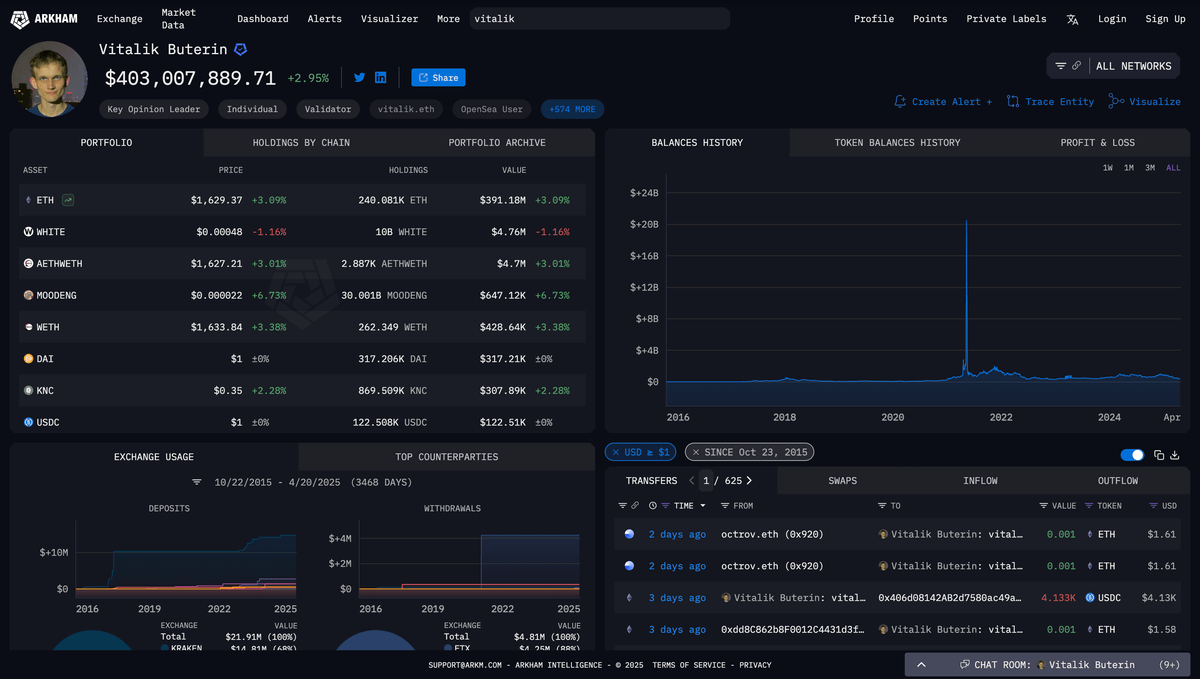Screen dimensions: 1200x679
Task: Click the verified badge beside Vitalik Buterin
Action: click(240, 49)
